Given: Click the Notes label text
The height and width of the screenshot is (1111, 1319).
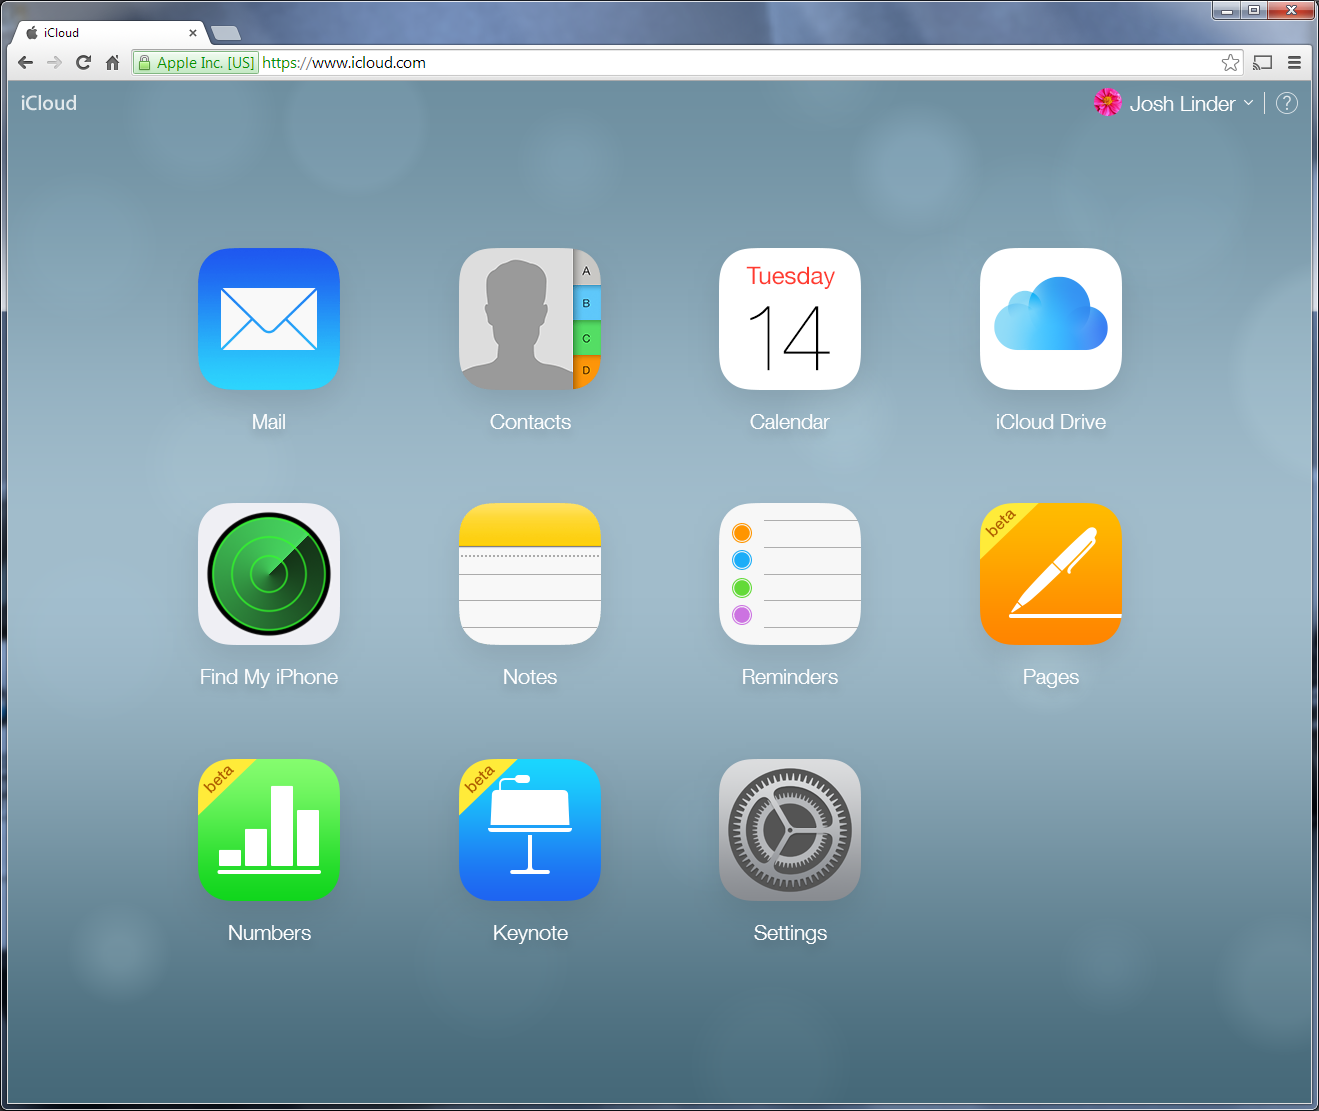Looking at the screenshot, I should [530, 677].
